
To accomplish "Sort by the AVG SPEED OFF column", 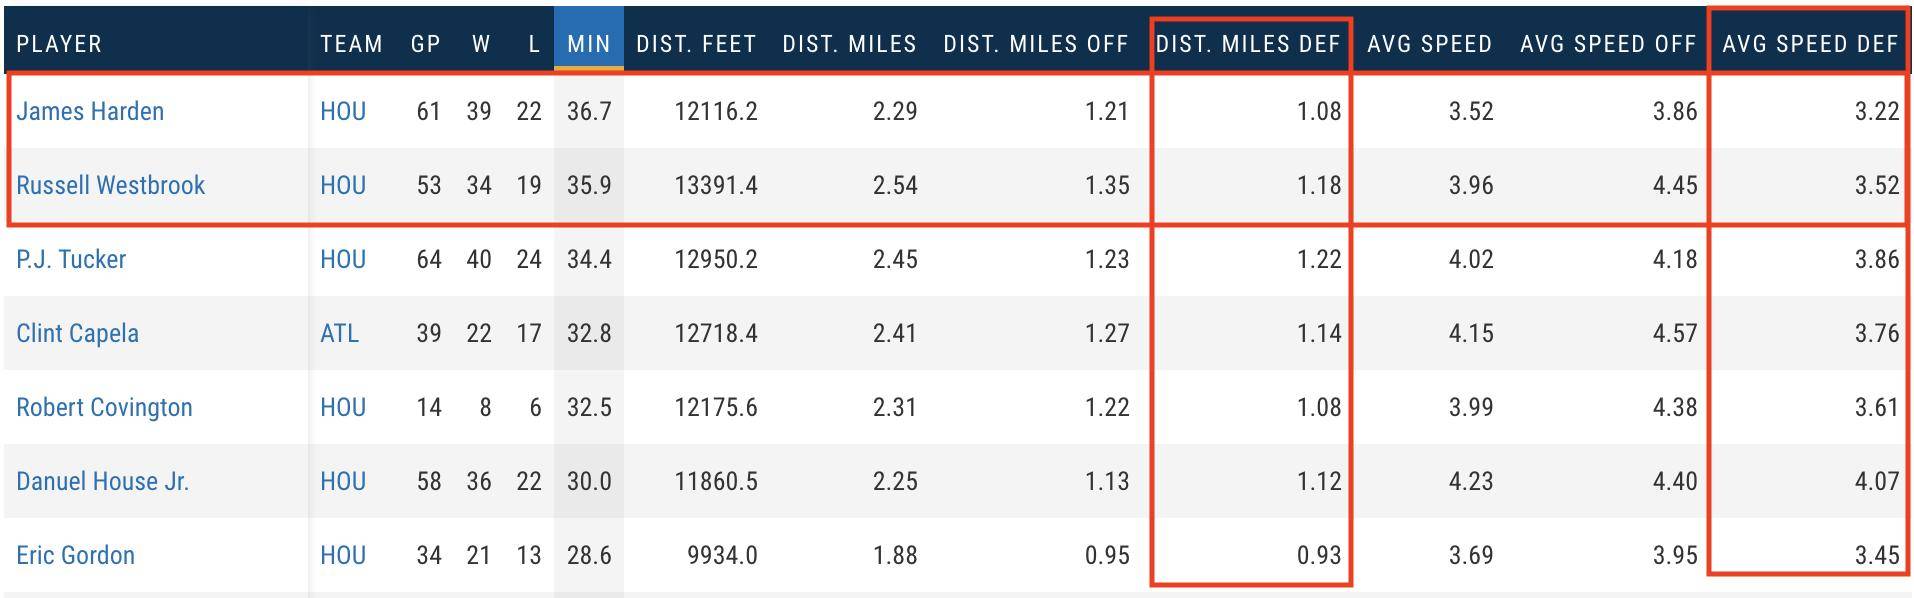I will click(1608, 44).
